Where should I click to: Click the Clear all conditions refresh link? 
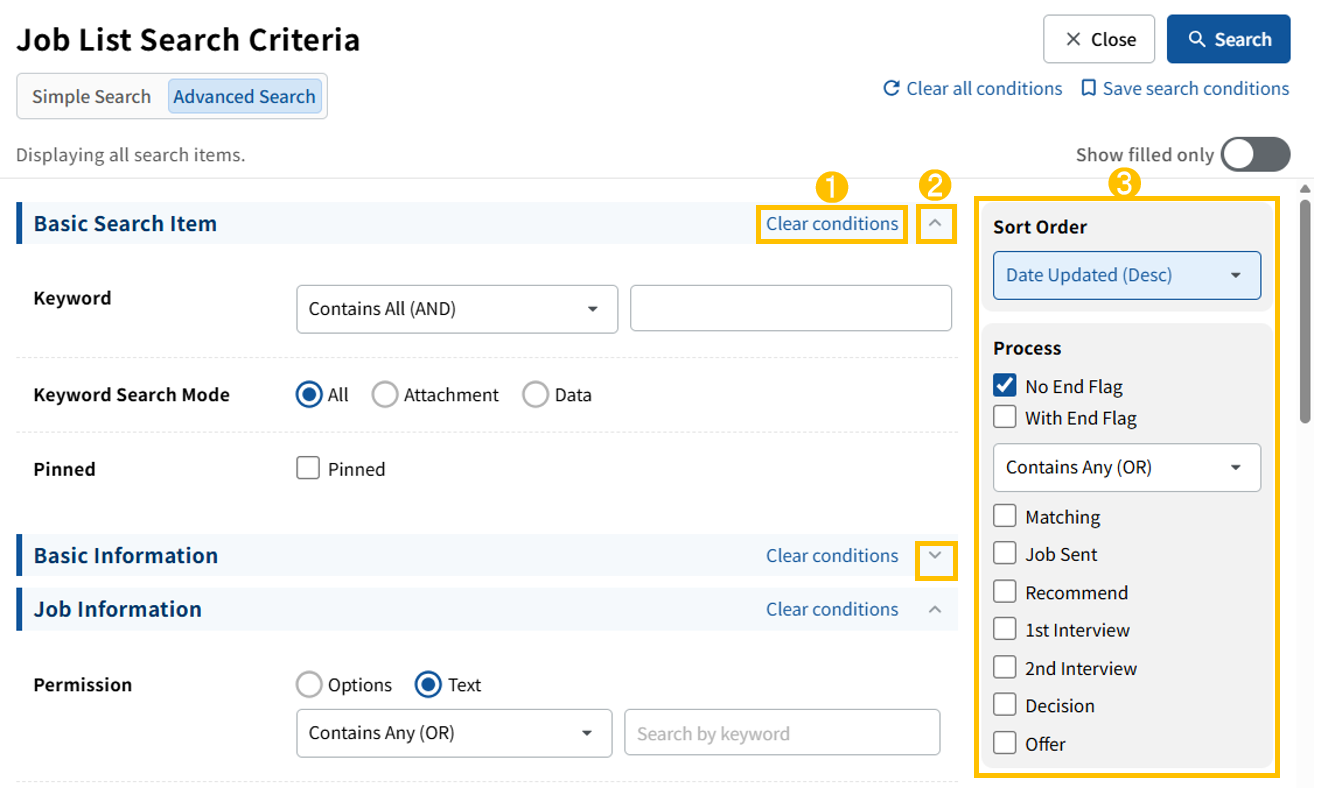pyautogui.click(x=972, y=89)
